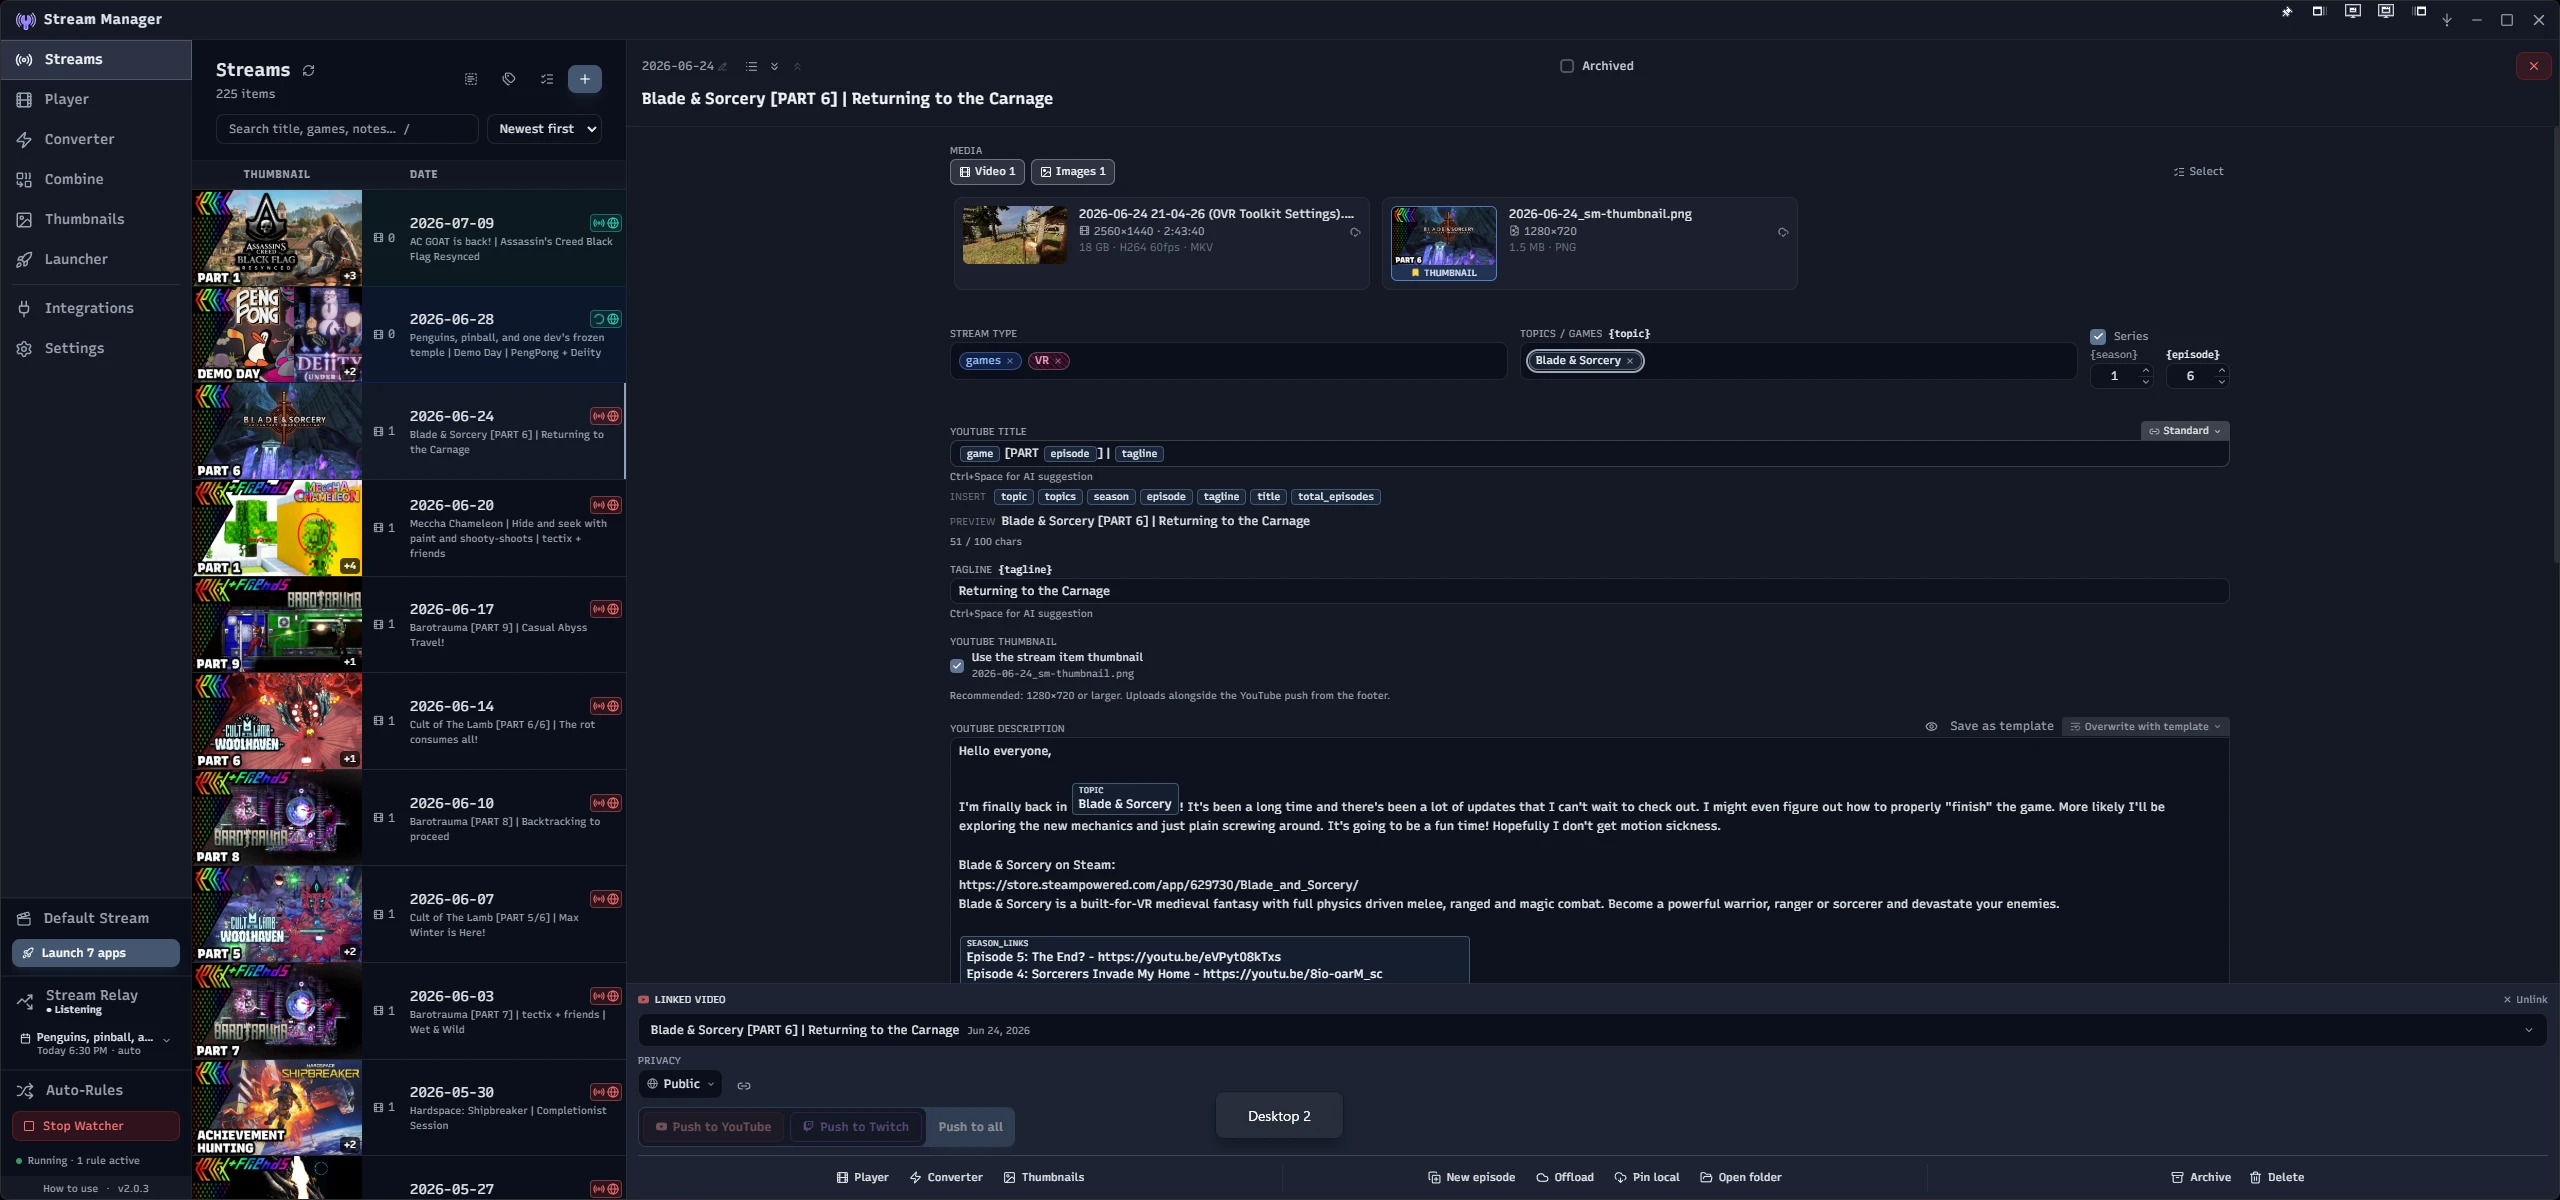Viewport: 2560px width, 1200px height.
Task: Refresh the Streams list with the refresh icon
Action: click(x=309, y=70)
